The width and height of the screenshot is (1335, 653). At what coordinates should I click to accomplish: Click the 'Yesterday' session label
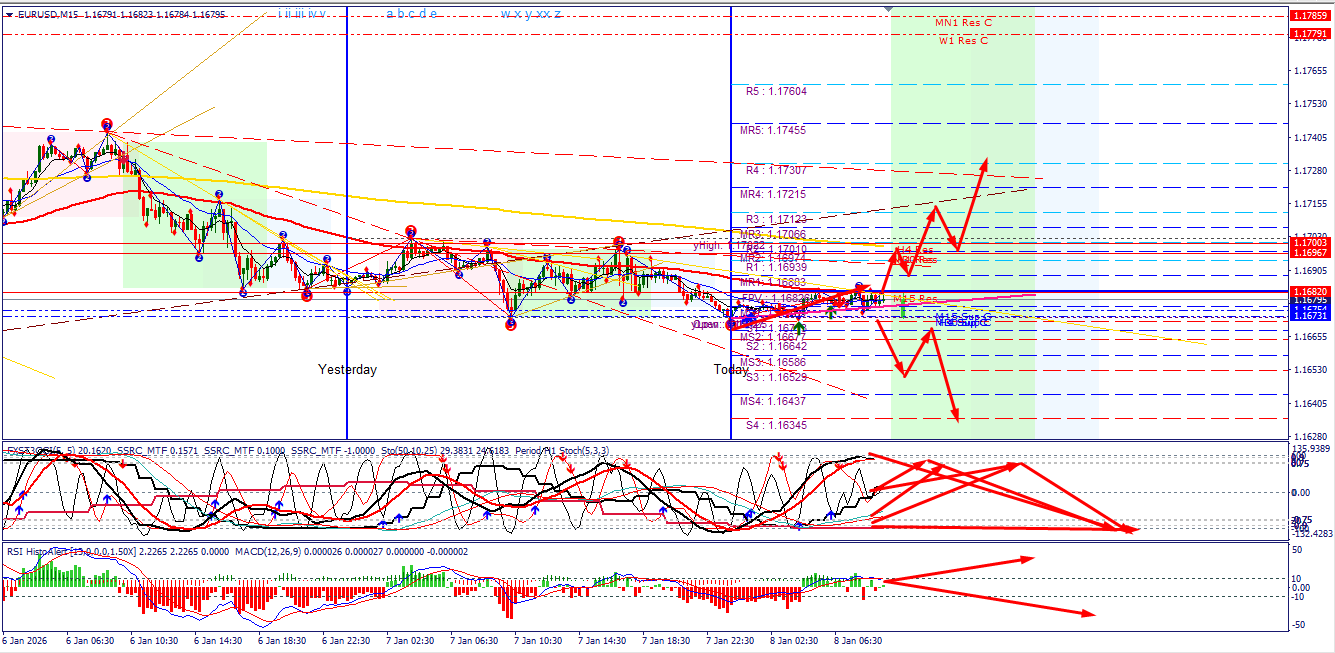[348, 370]
